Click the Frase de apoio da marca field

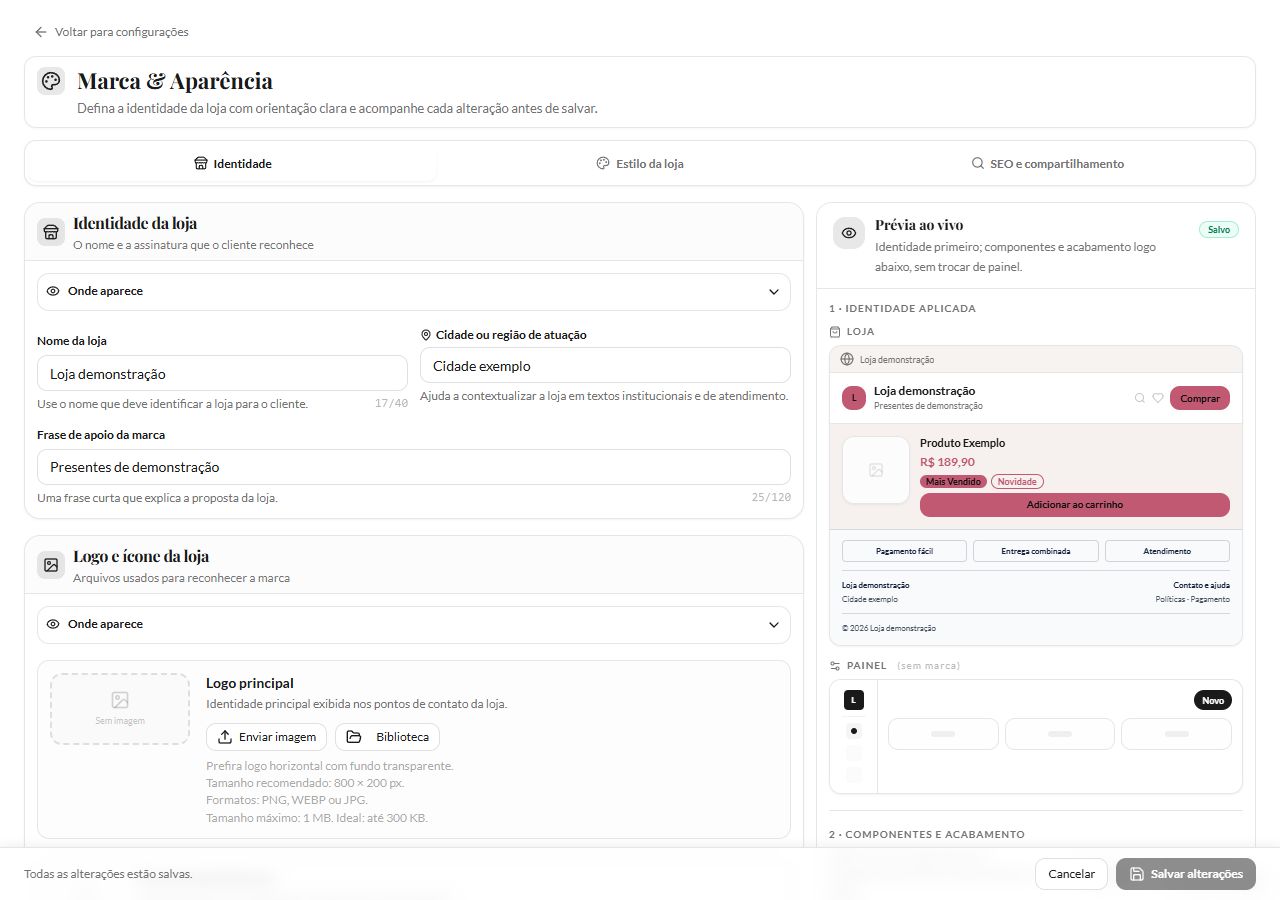pos(414,467)
